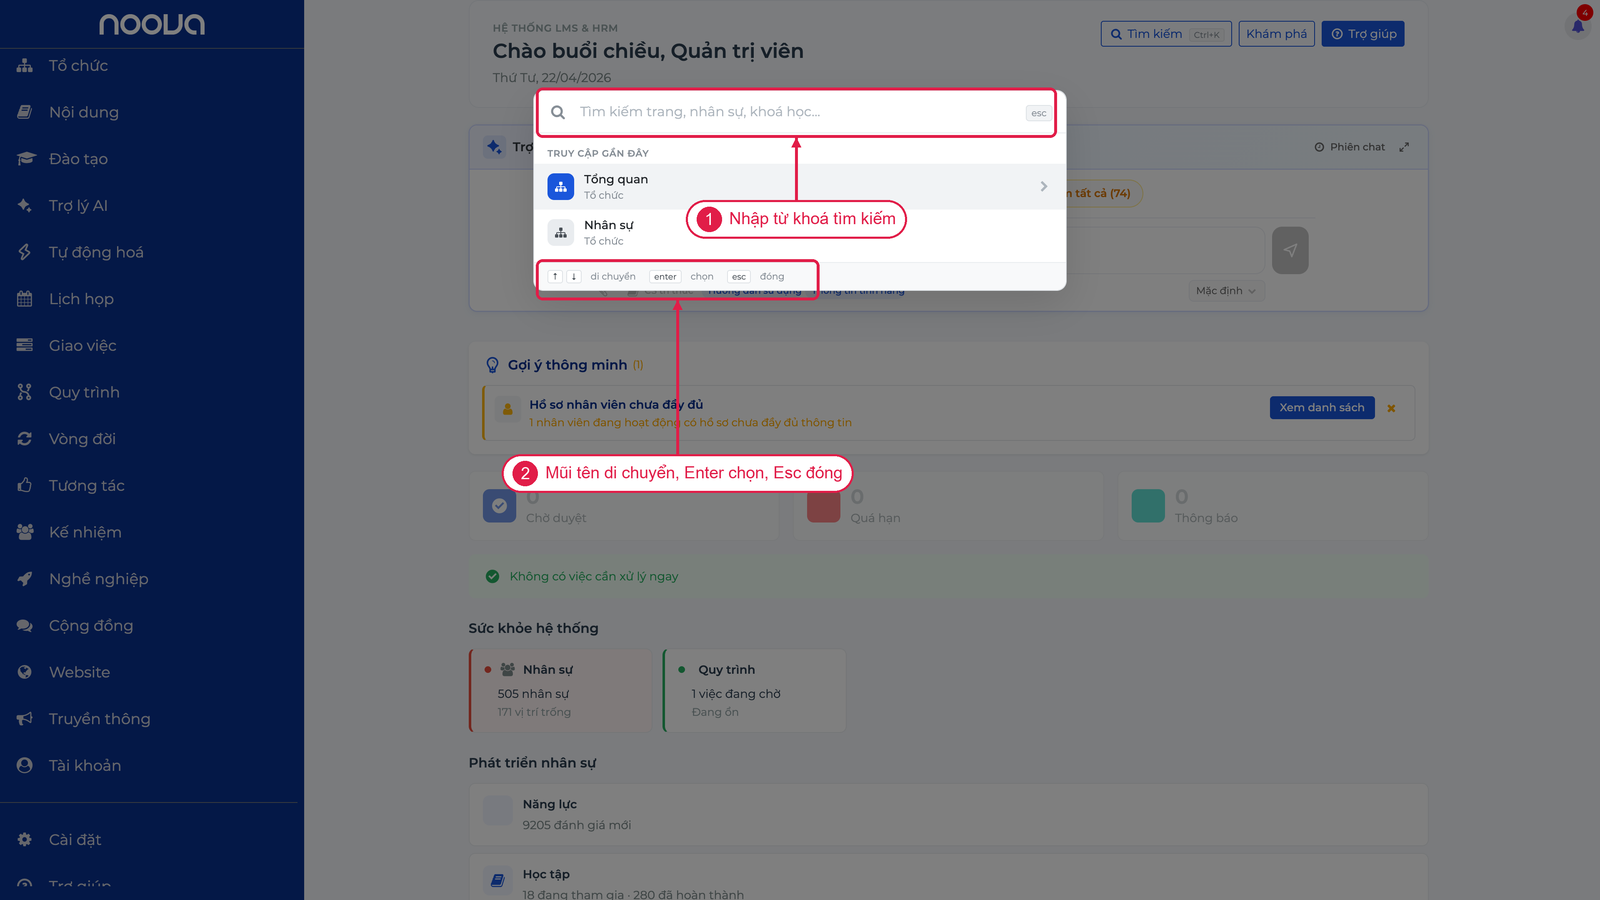Viewport: 1600px width, 900px height.
Task: Open the Mặc định dropdown
Action: click(x=1226, y=291)
